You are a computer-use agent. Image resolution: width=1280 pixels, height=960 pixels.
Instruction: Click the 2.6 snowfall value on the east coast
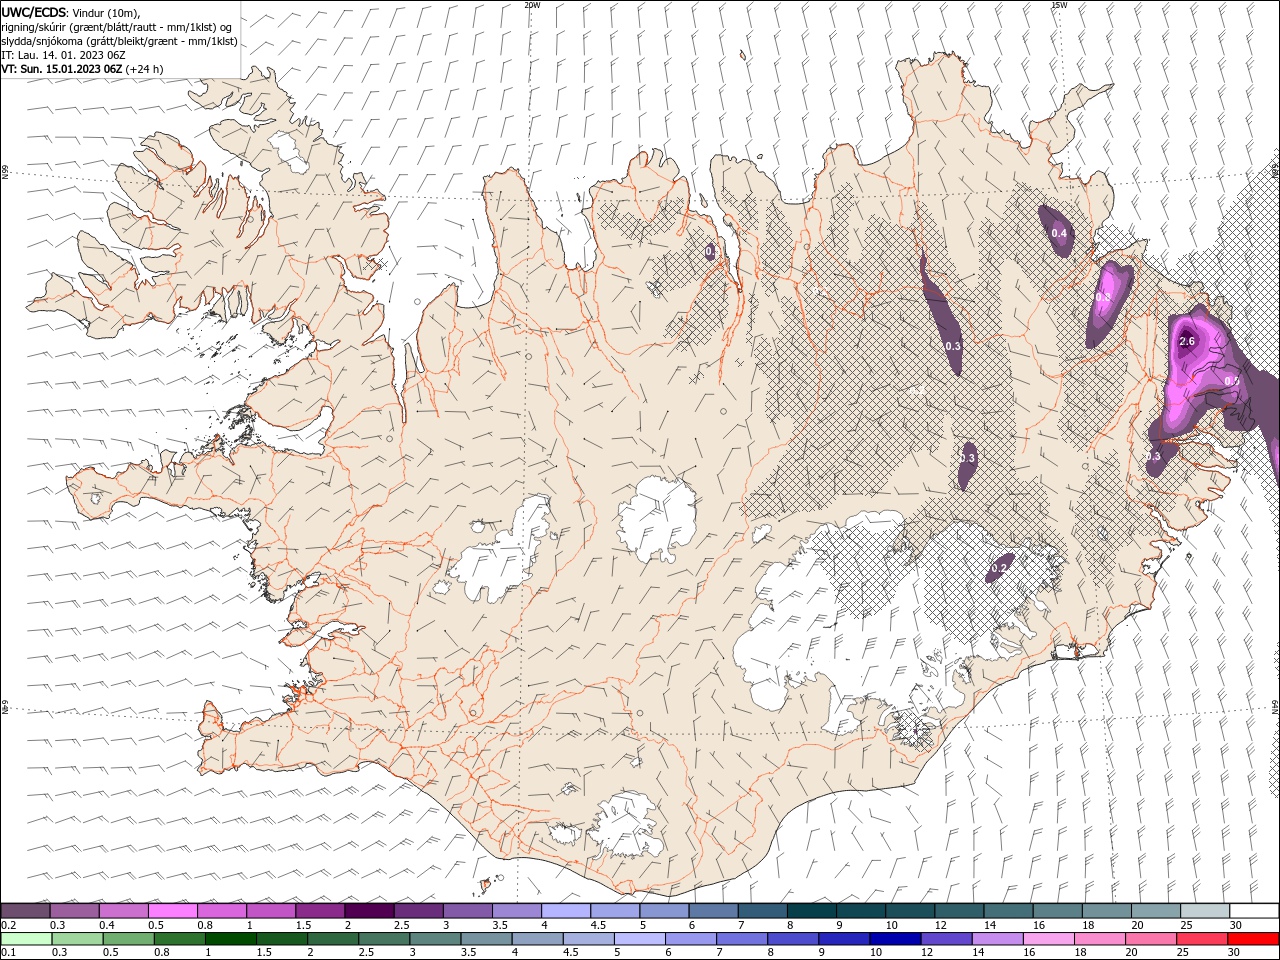click(x=1187, y=342)
